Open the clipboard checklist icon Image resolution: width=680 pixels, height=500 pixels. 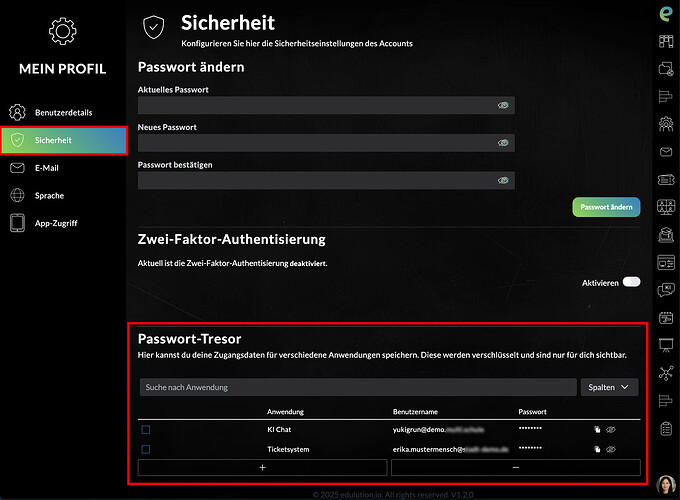[x=666, y=428]
